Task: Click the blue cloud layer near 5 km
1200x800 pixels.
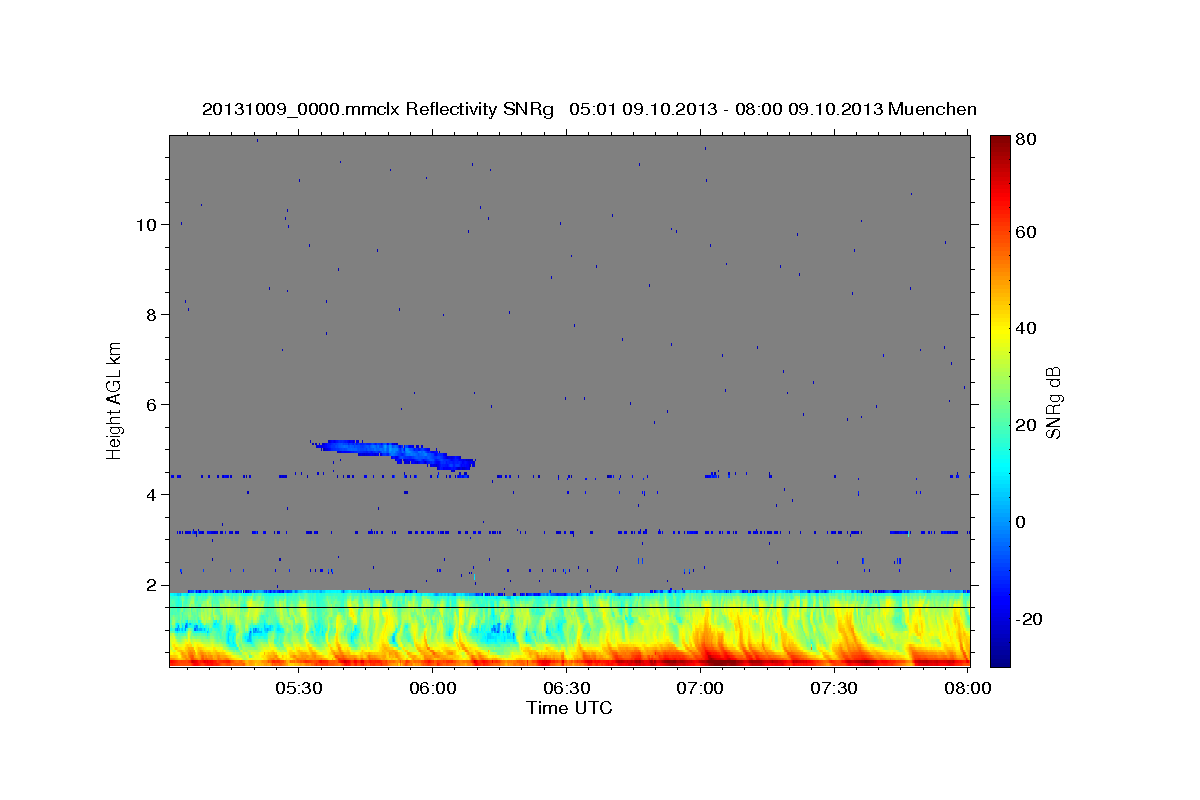Action: [x=395, y=453]
